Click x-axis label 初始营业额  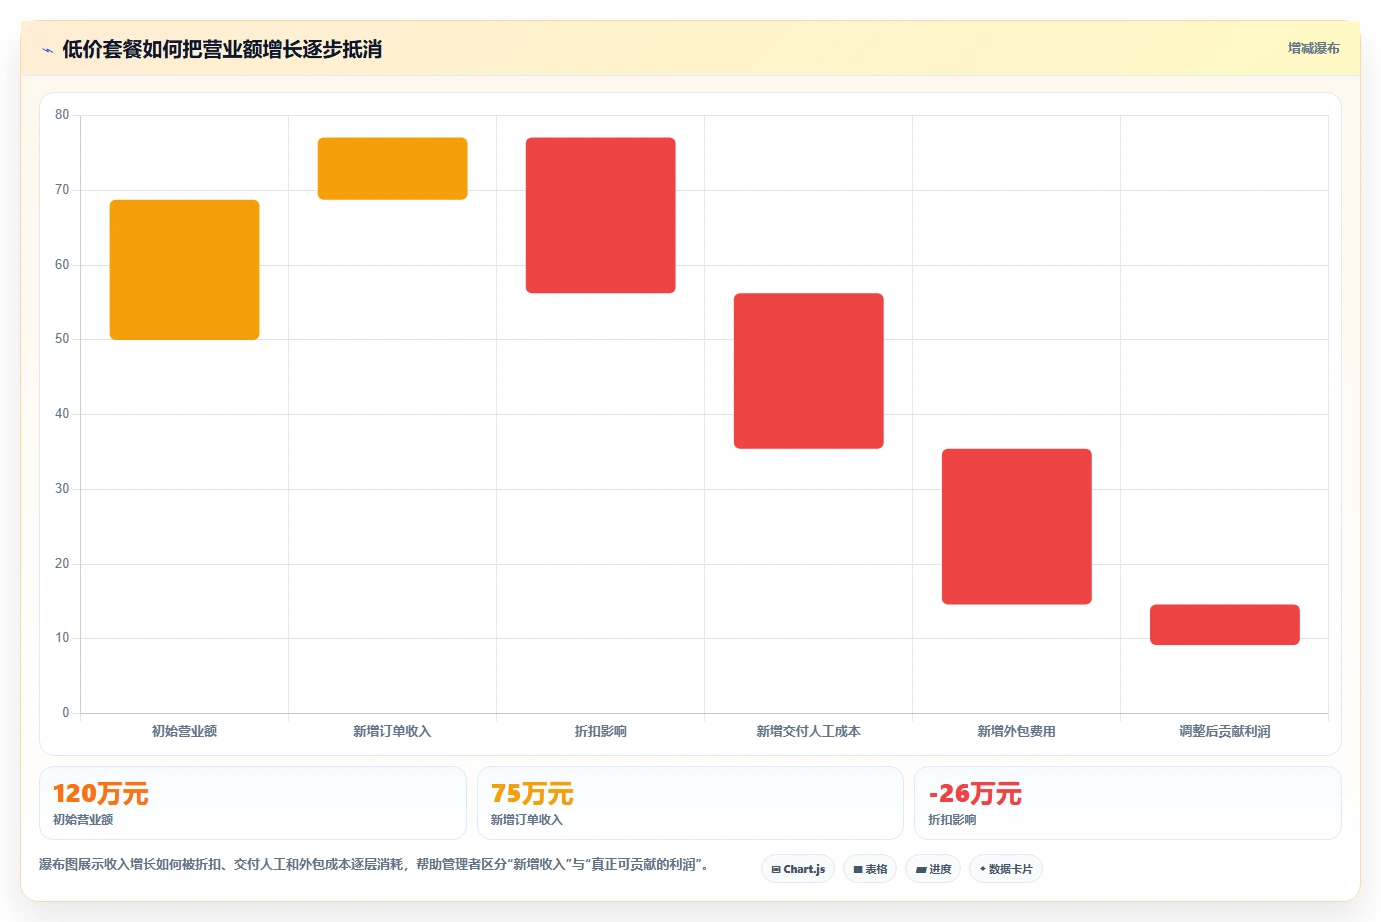pos(184,731)
